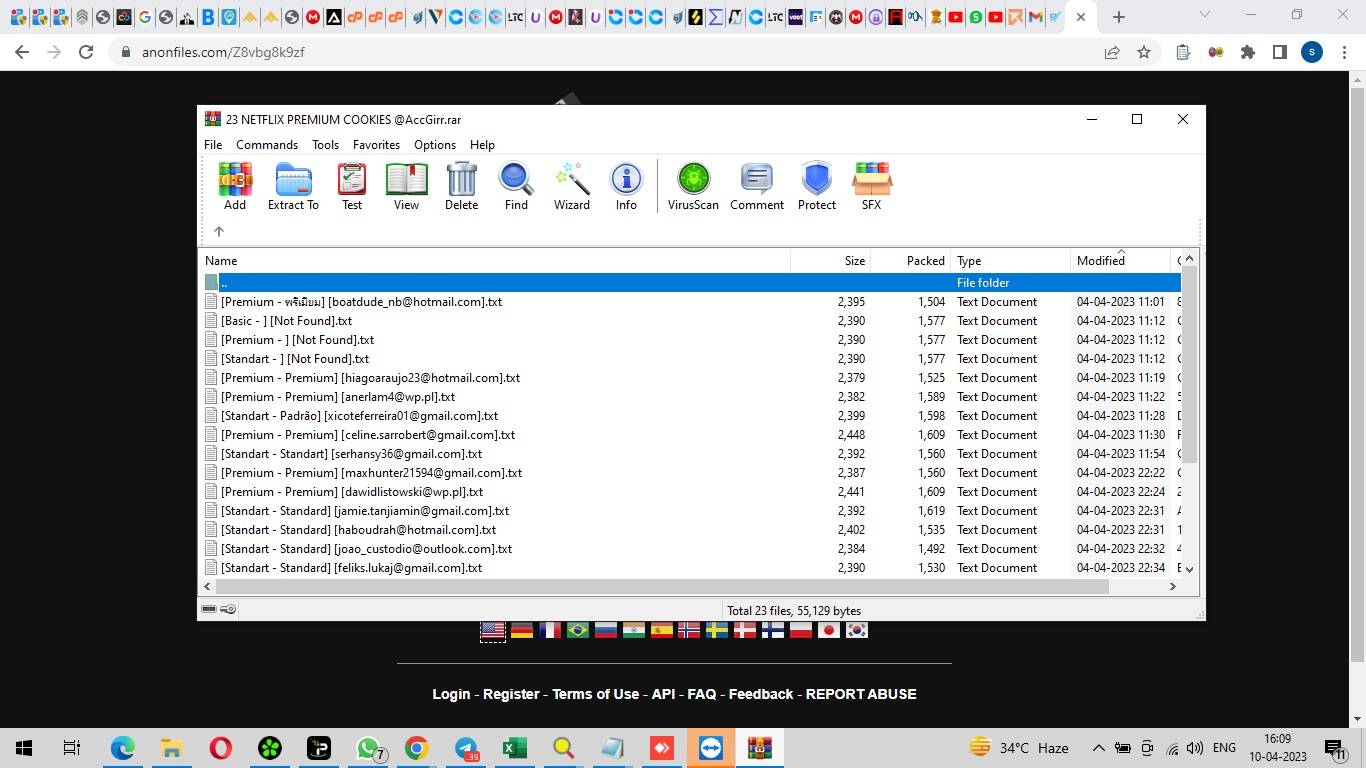Open the tab search dropdown chevron
This screenshot has width=1366, height=768.
click(x=1205, y=15)
